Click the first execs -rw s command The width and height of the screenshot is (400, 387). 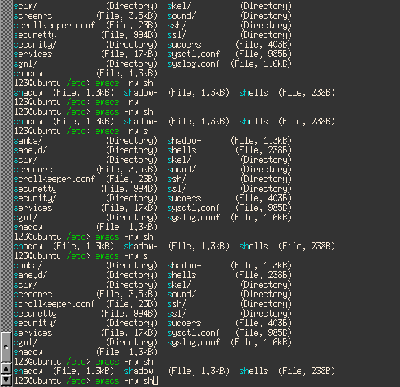click(x=122, y=131)
